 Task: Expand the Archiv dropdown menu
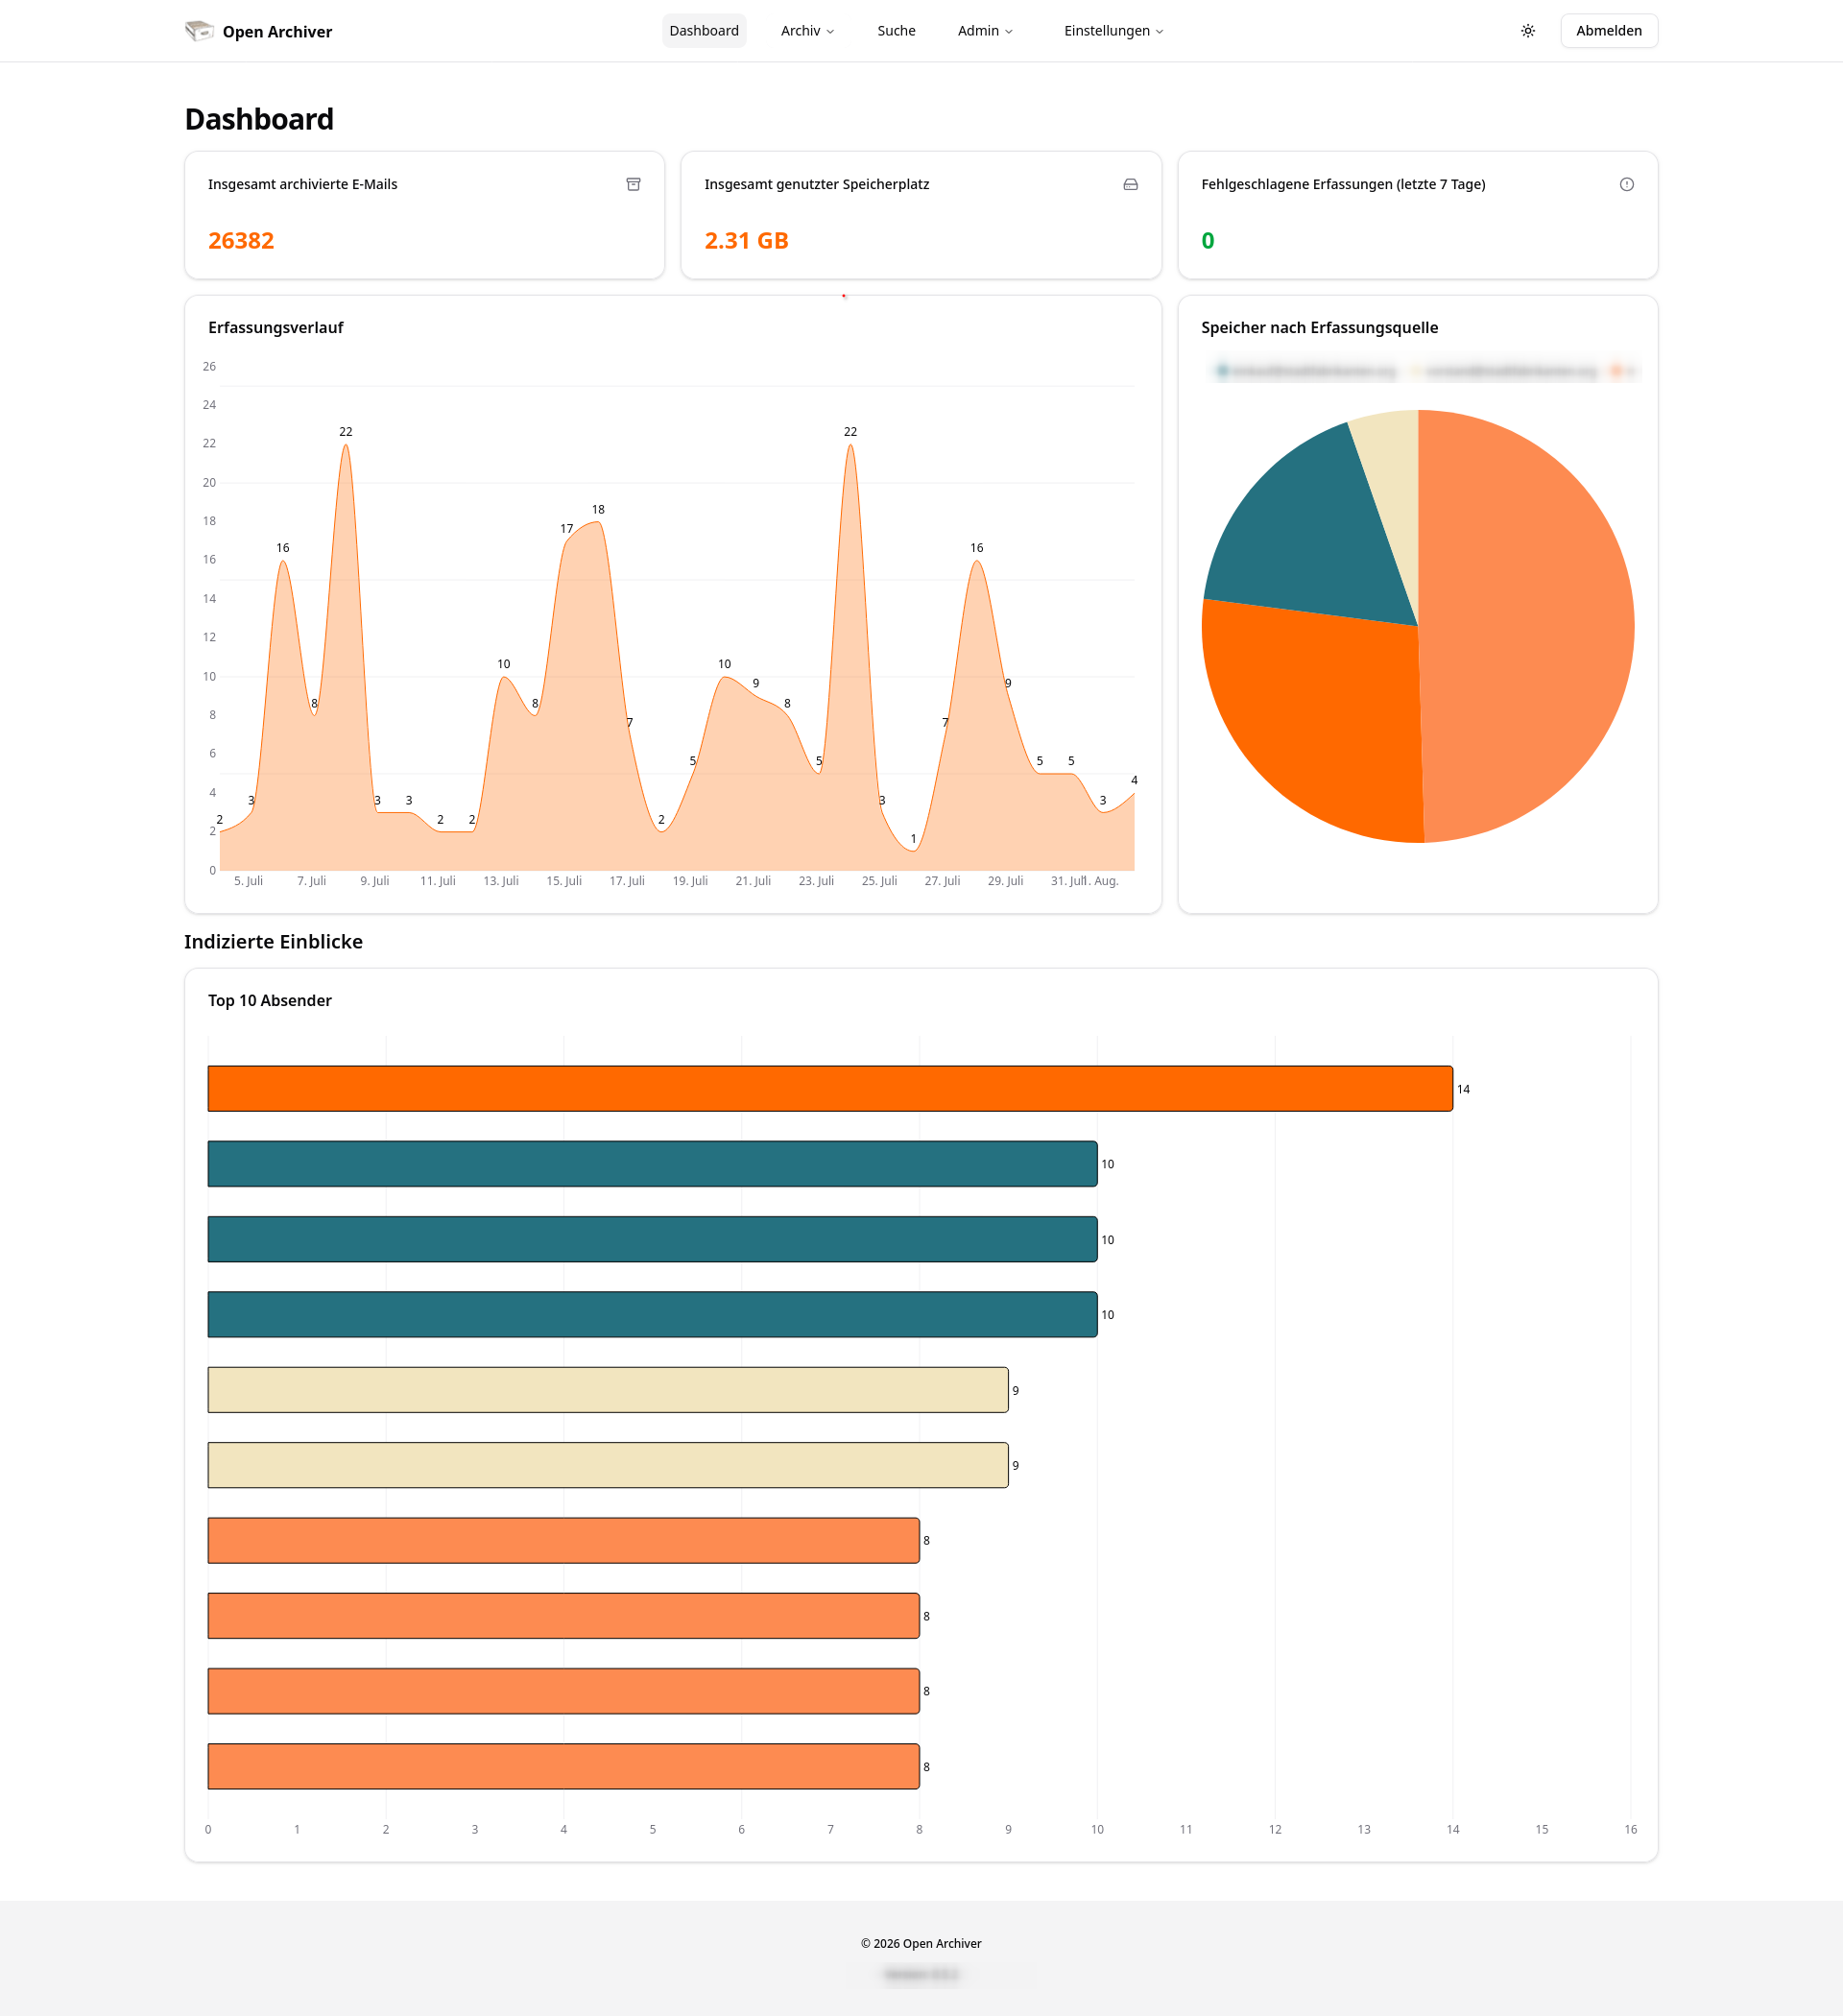click(807, 31)
